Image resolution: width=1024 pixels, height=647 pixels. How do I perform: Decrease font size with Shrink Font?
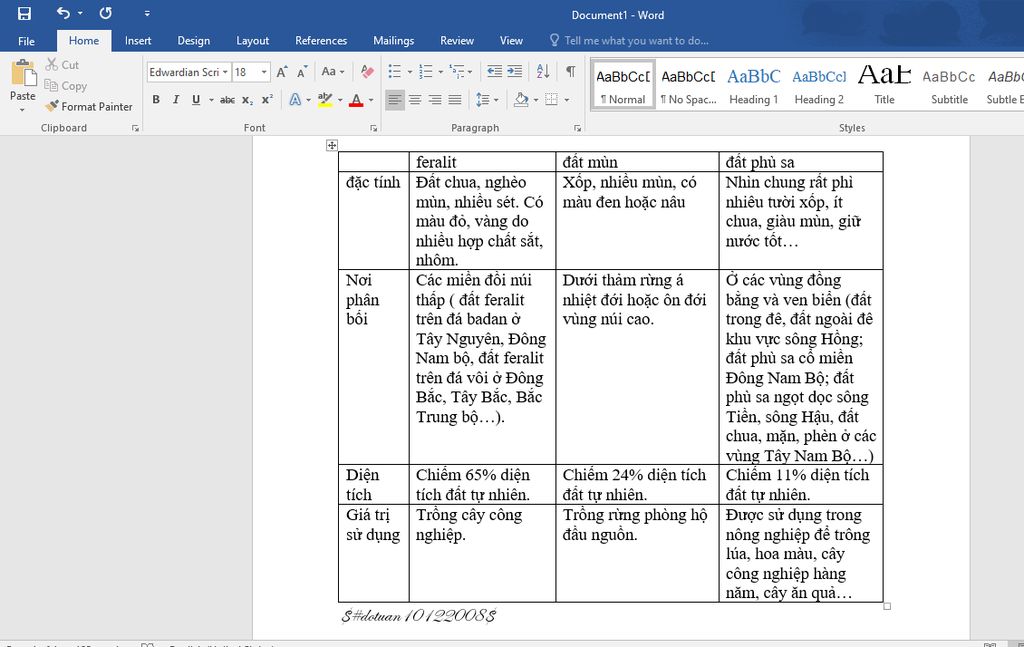302,72
